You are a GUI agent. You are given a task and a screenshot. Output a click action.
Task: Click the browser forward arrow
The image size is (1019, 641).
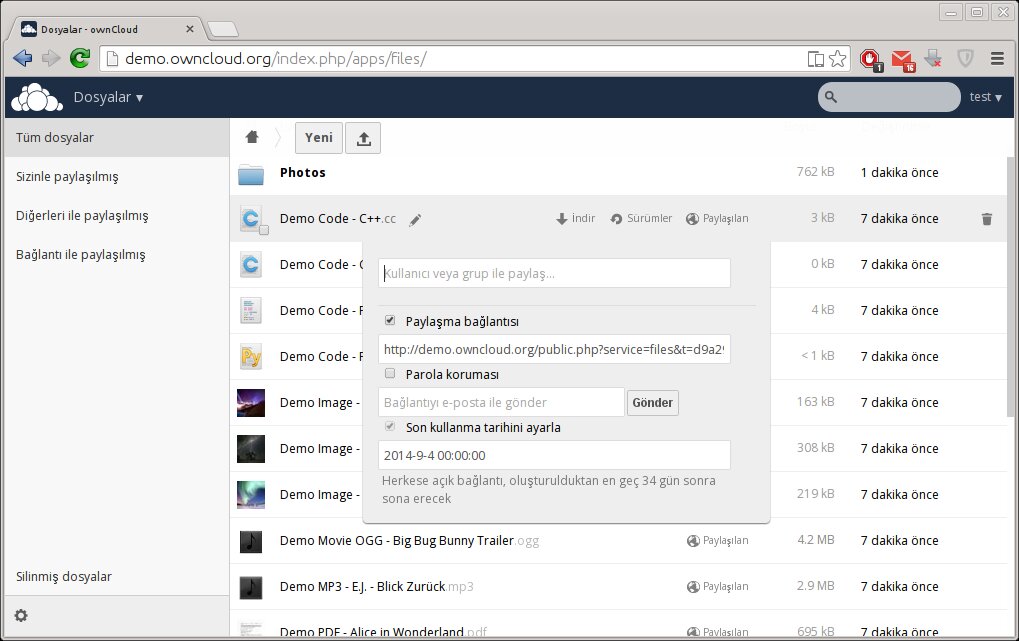click(51, 59)
